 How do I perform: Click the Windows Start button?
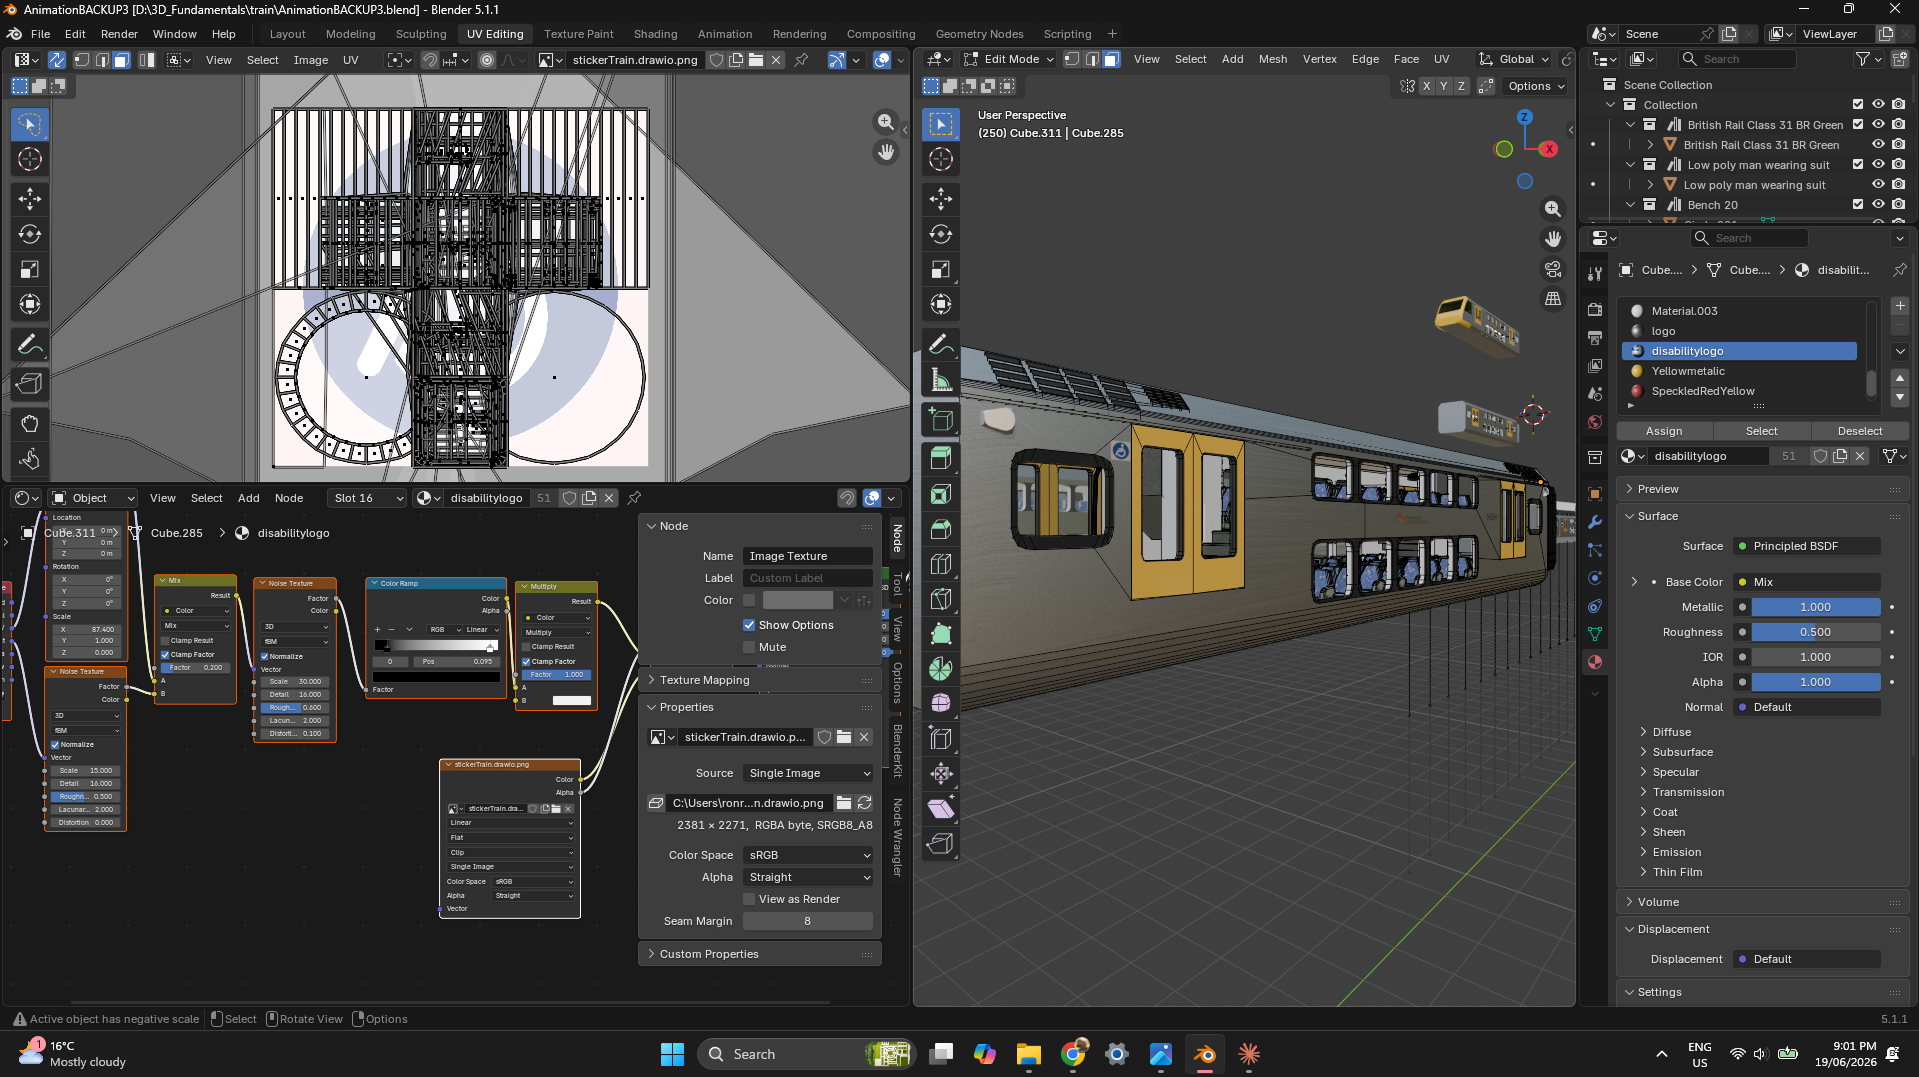tap(672, 1054)
